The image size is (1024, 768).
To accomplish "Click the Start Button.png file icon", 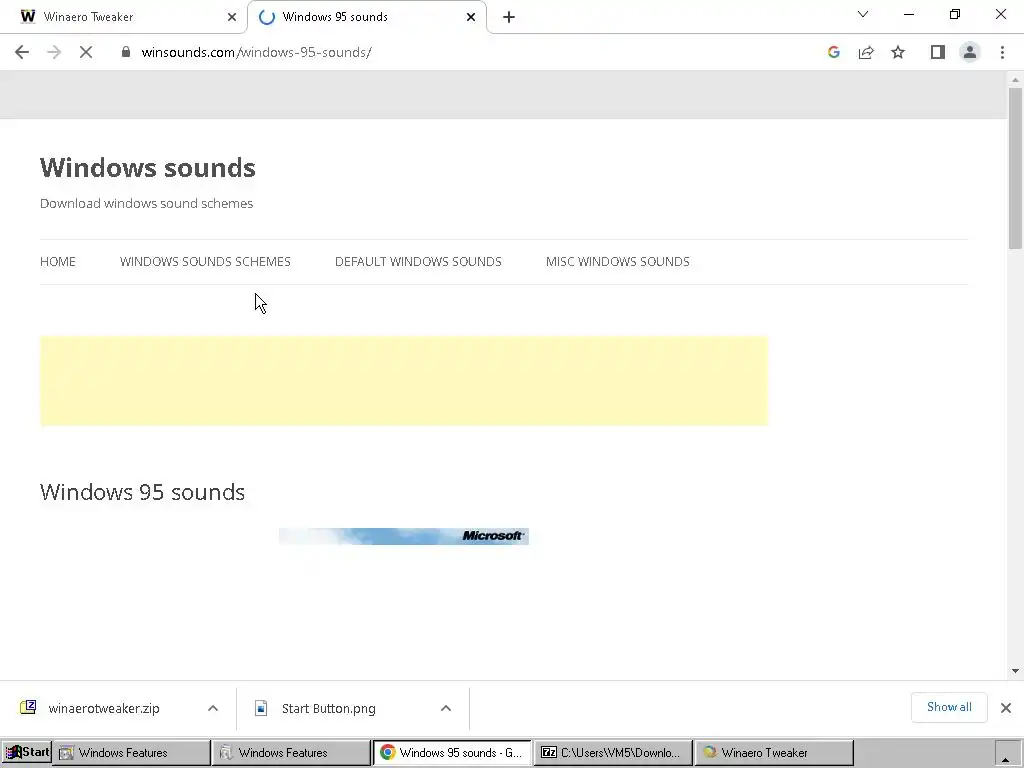I will tap(261, 709).
